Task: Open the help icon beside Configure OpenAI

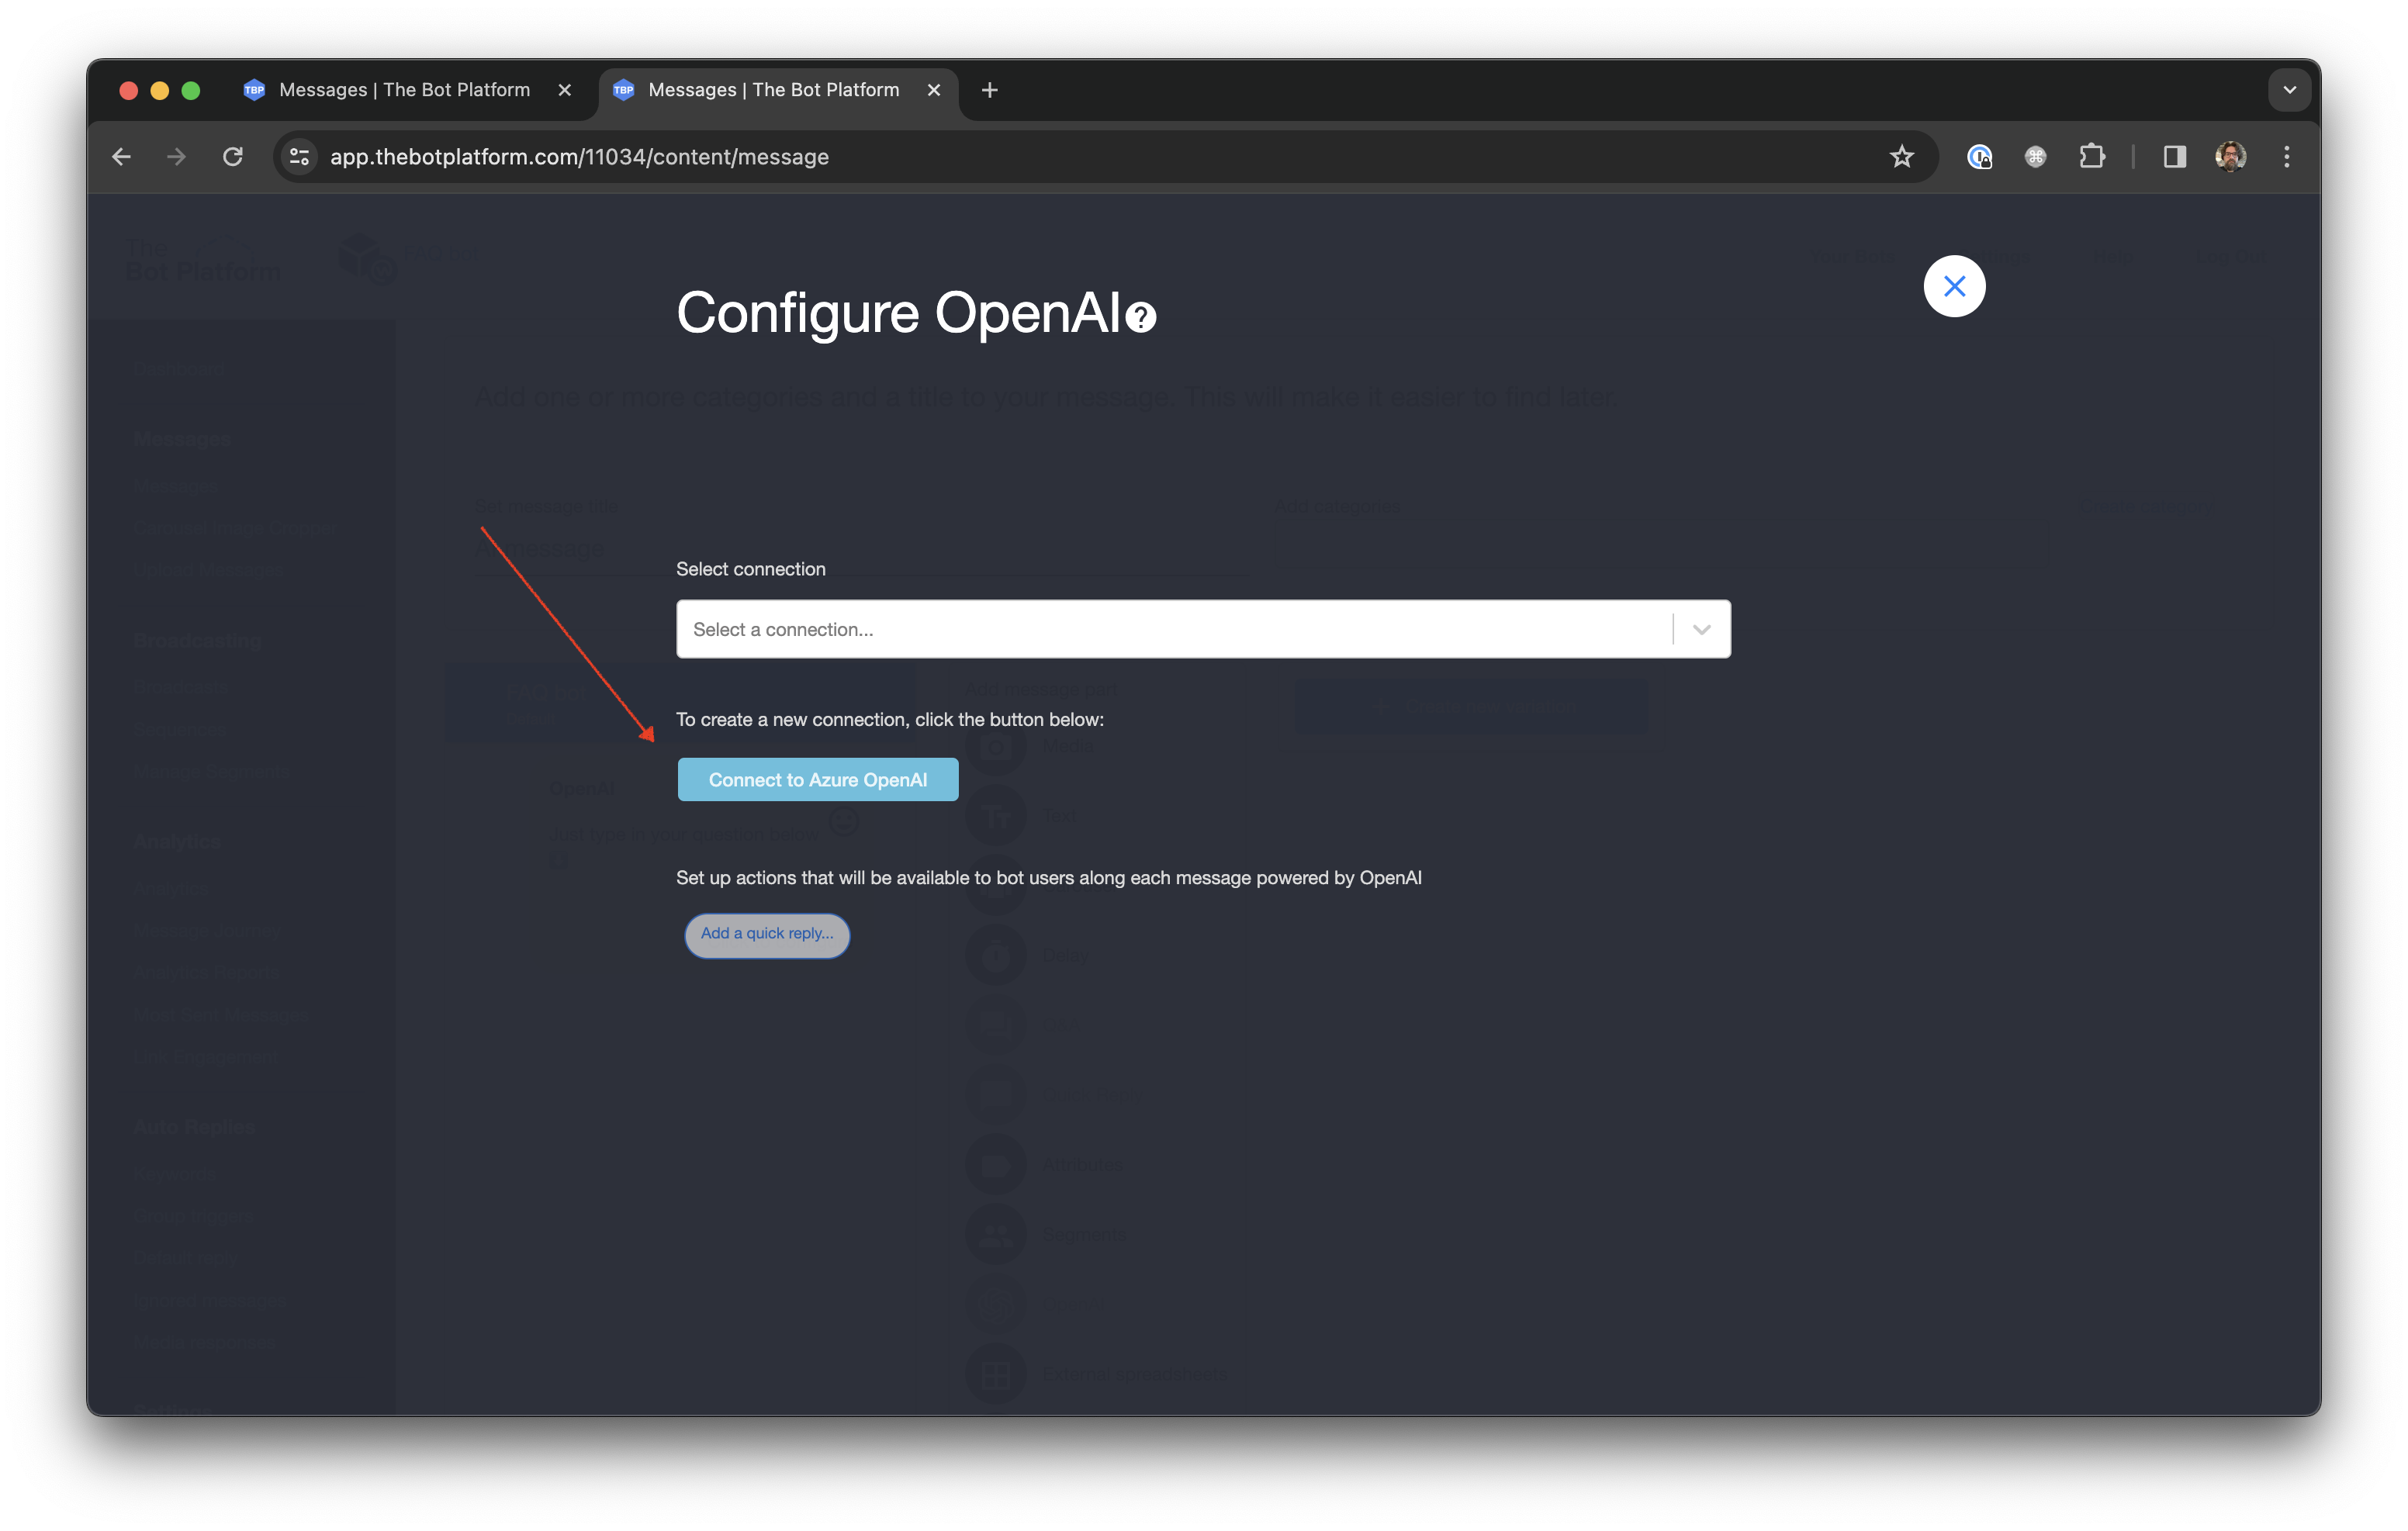Action: click(x=1140, y=318)
